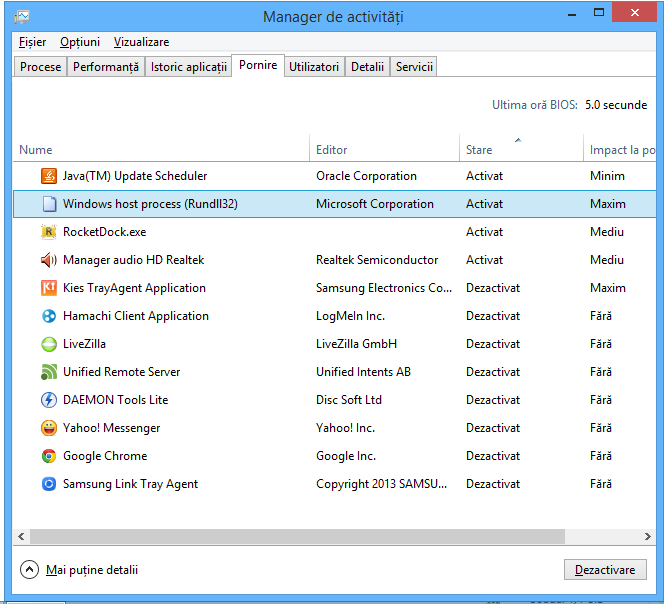664x604 pixels.
Task: Click the Hamachi Client icon
Action: click(49, 316)
